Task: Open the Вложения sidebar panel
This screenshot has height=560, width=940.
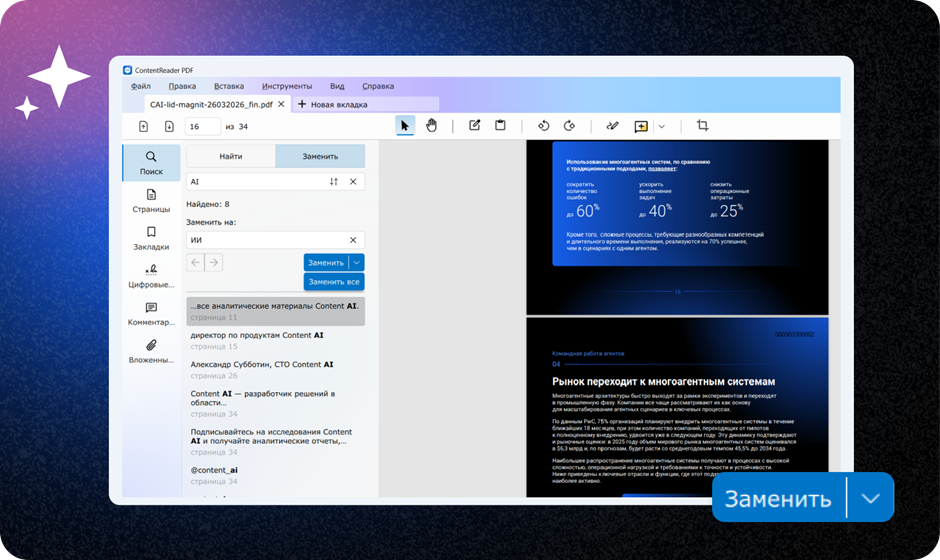Action: tap(151, 352)
